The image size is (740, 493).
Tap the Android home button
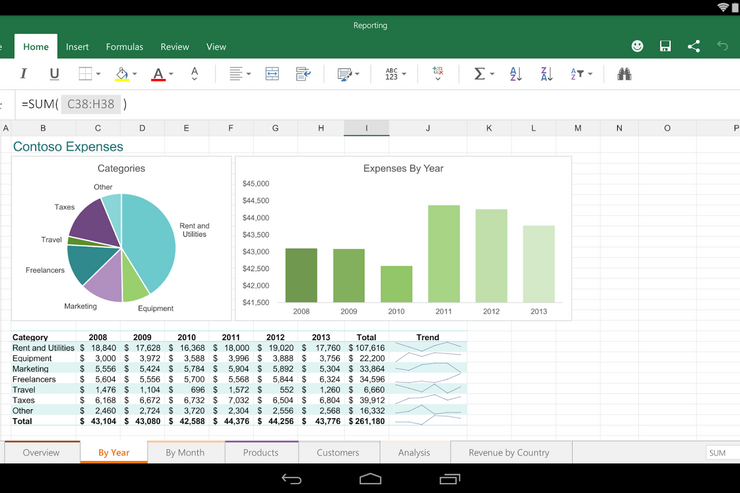pos(370,479)
